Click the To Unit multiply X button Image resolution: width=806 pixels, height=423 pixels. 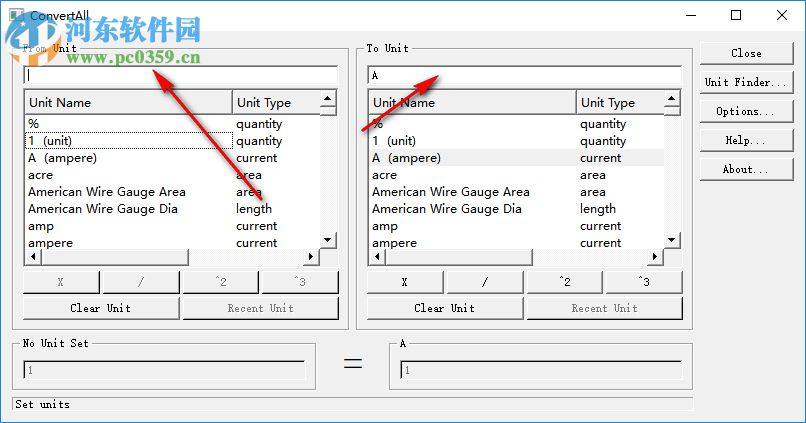[x=405, y=282]
